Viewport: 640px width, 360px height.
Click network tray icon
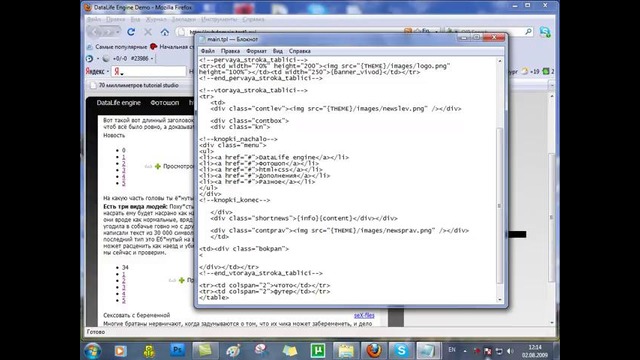point(499,351)
